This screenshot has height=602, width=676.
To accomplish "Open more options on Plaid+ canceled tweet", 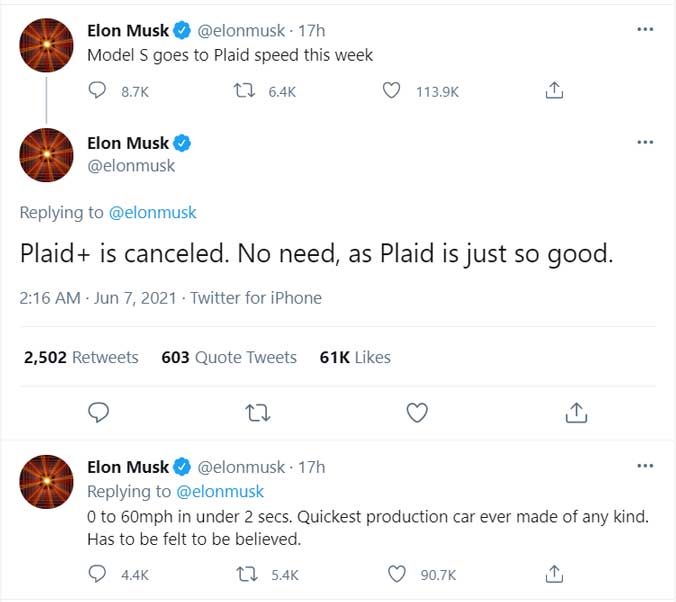I will pyautogui.click(x=645, y=143).
